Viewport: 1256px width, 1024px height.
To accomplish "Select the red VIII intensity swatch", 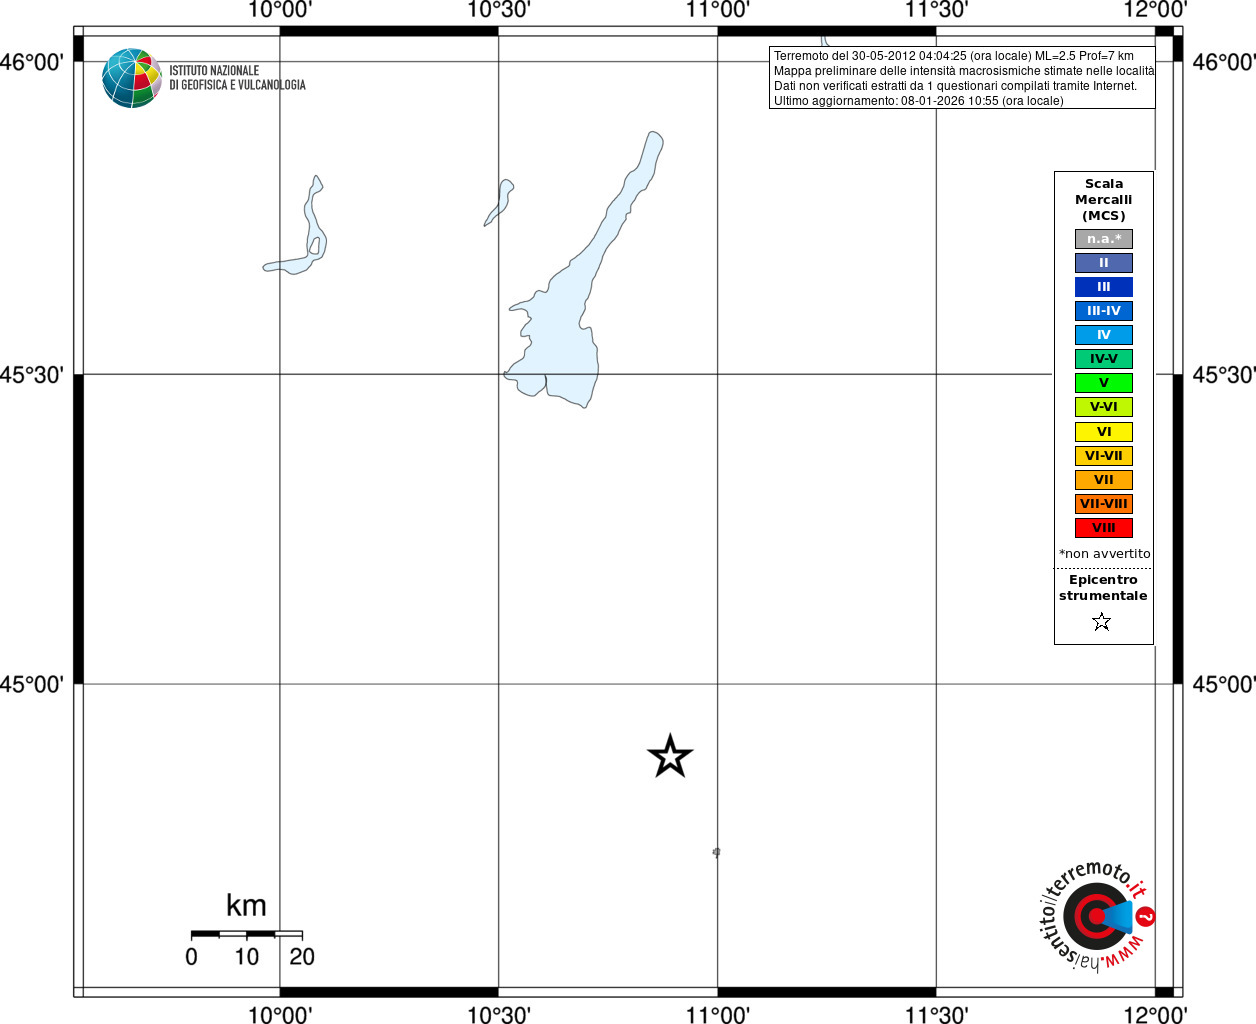I will [1104, 528].
